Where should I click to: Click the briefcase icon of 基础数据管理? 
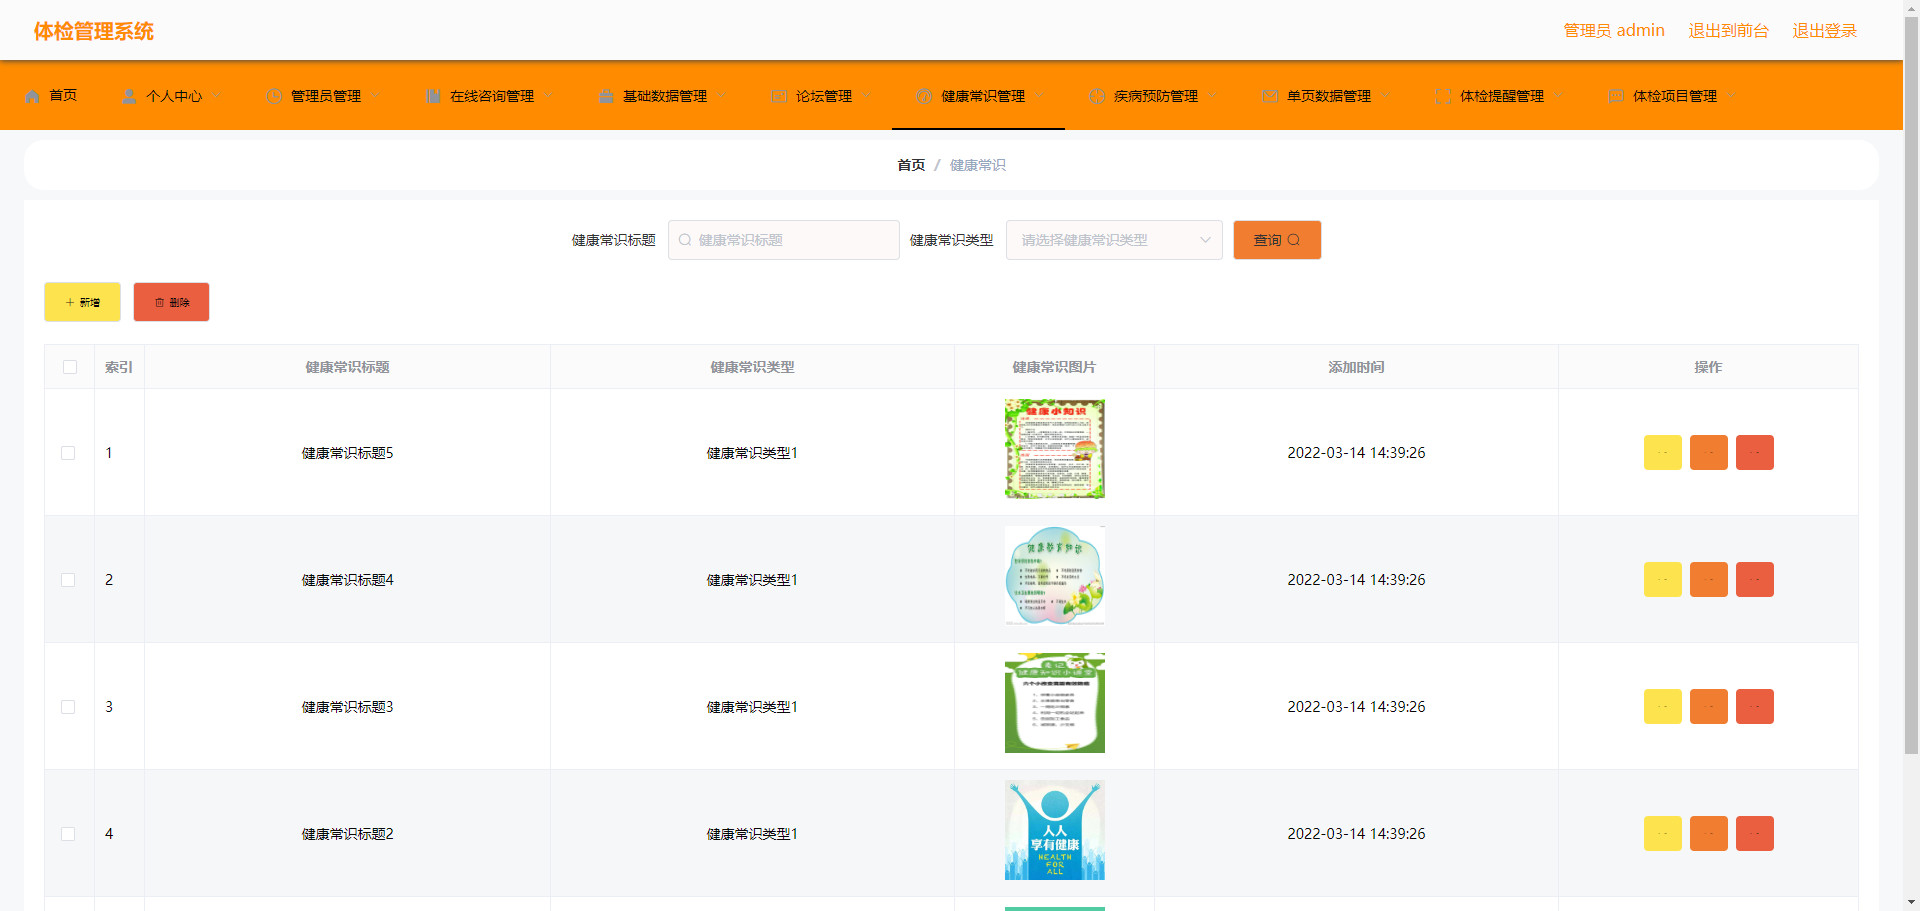[606, 96]
